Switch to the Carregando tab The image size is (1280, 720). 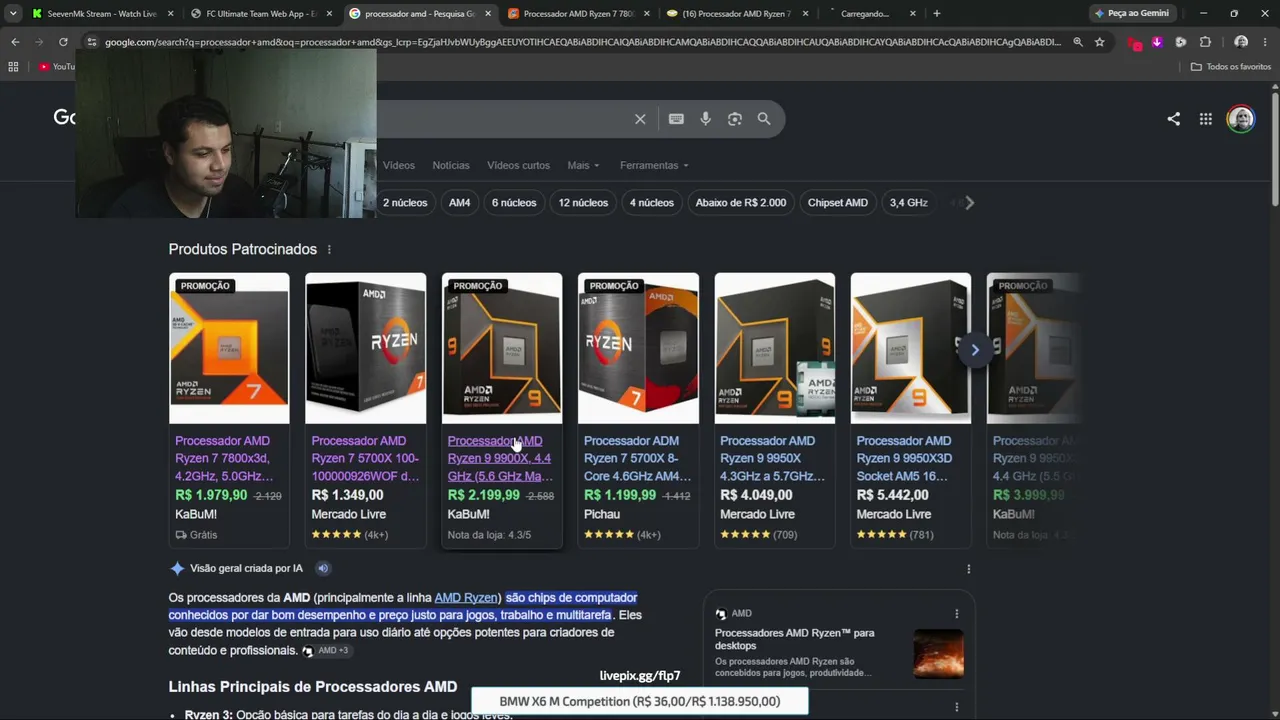point(866,14)
